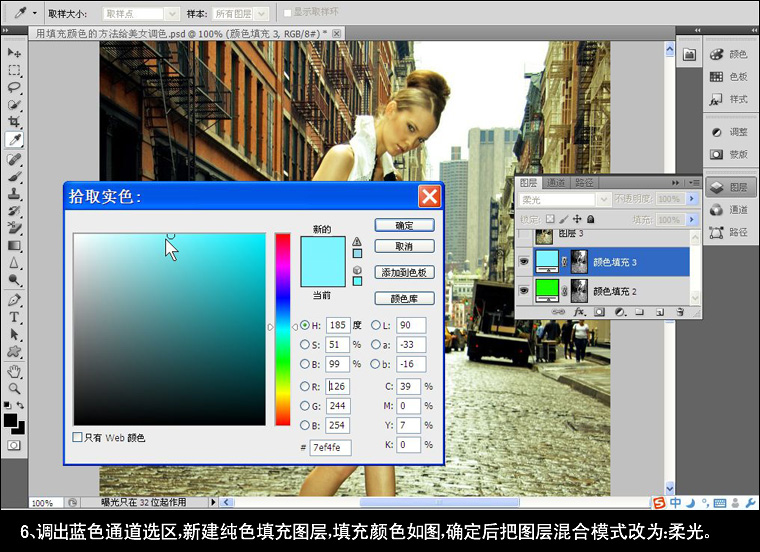Open the tool preset picker arrow

coord(35,13)
